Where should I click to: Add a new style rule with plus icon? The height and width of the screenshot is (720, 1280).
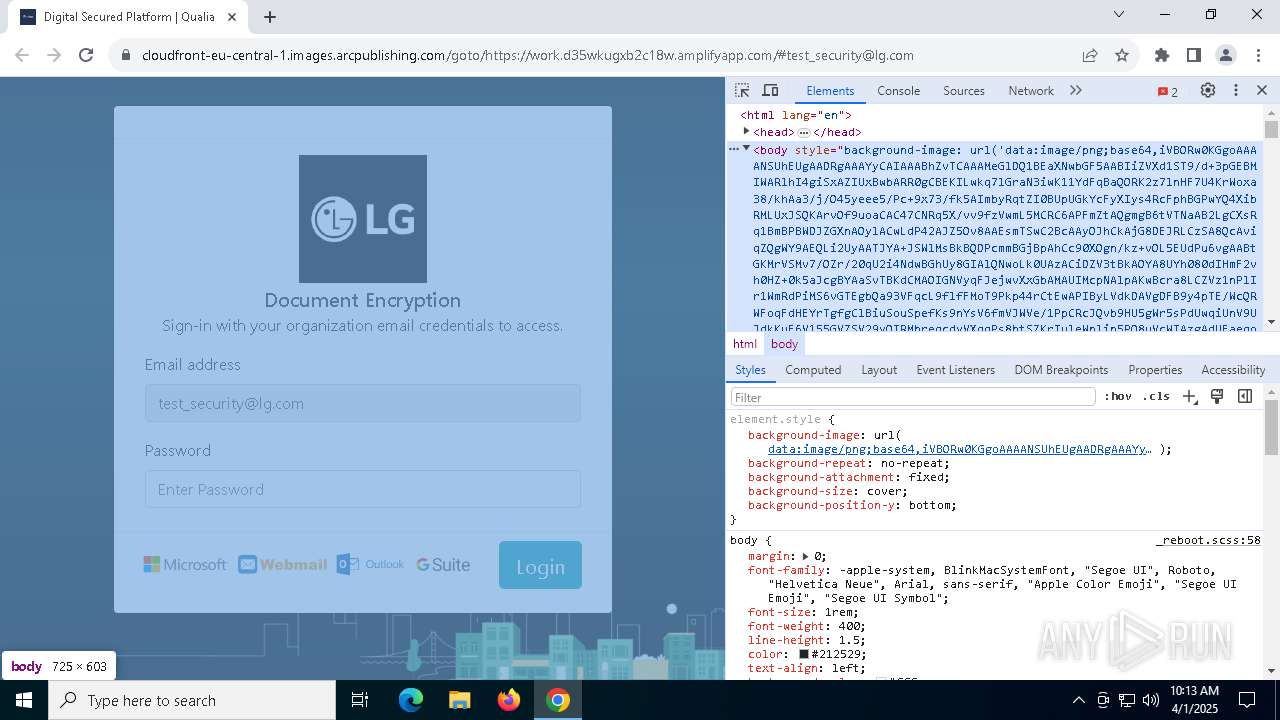(1189, 397)
